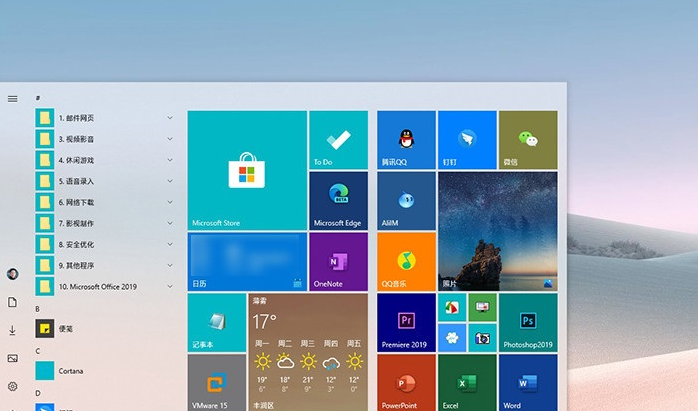Open the 腾讯QQ penguin tile
The image size is (698, 411).
[x=406, y=140]
